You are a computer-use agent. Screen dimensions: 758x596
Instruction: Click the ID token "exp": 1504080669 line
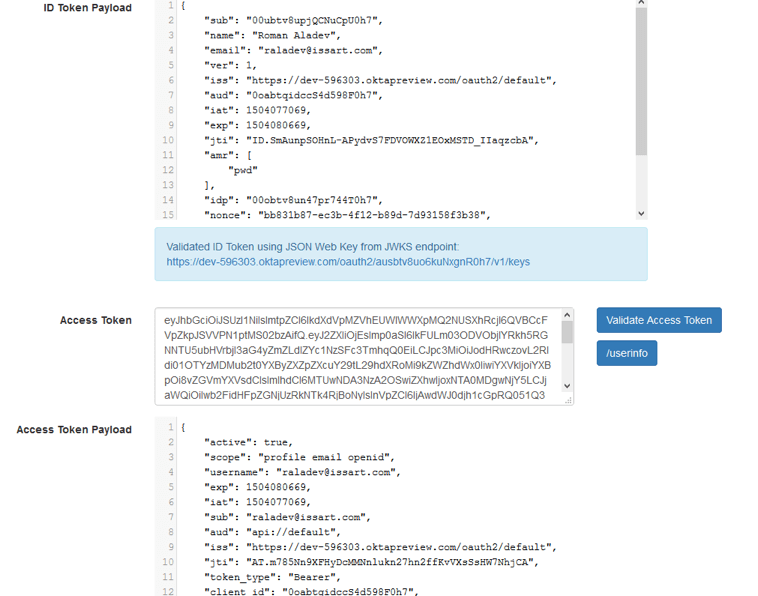pos(257,125)
